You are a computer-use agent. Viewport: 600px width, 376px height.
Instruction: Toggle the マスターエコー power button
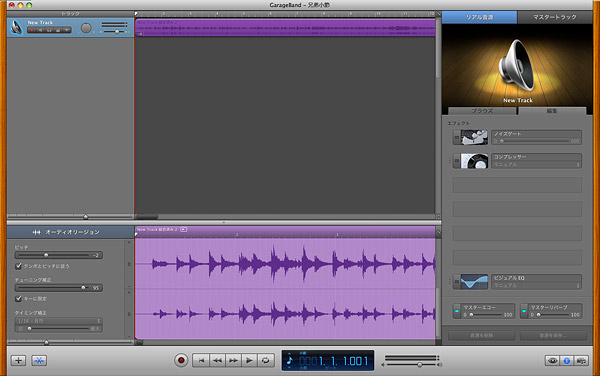coord(457,311)
